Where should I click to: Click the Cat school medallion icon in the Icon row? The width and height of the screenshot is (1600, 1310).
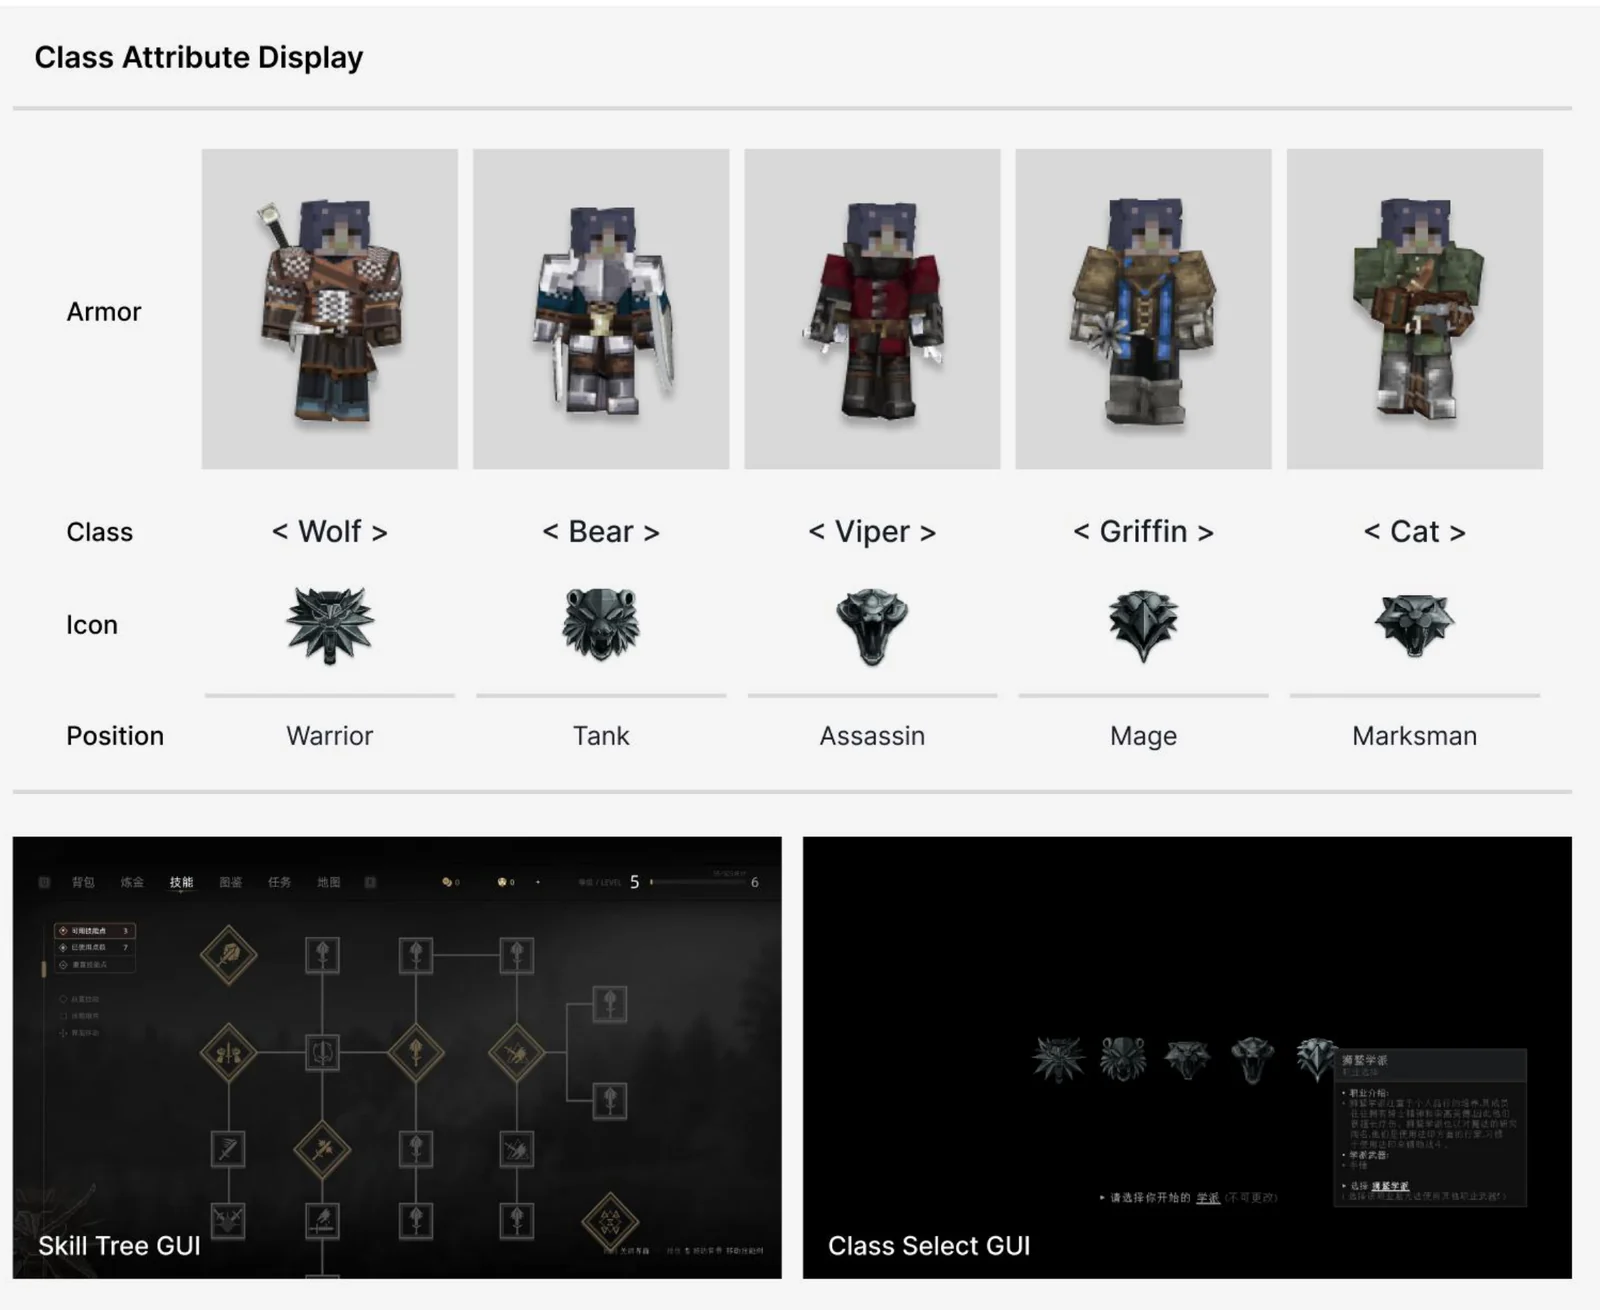pyautogui.click(x=1414, y=625)
